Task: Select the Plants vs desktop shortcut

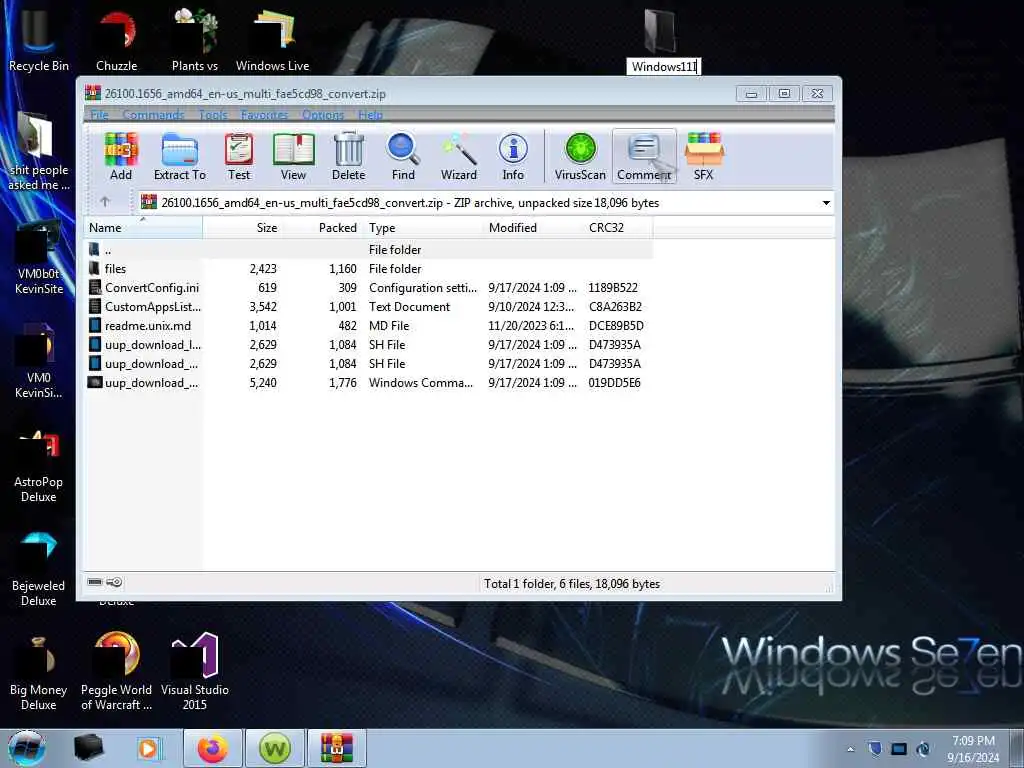Action: (x=195, y=39)
